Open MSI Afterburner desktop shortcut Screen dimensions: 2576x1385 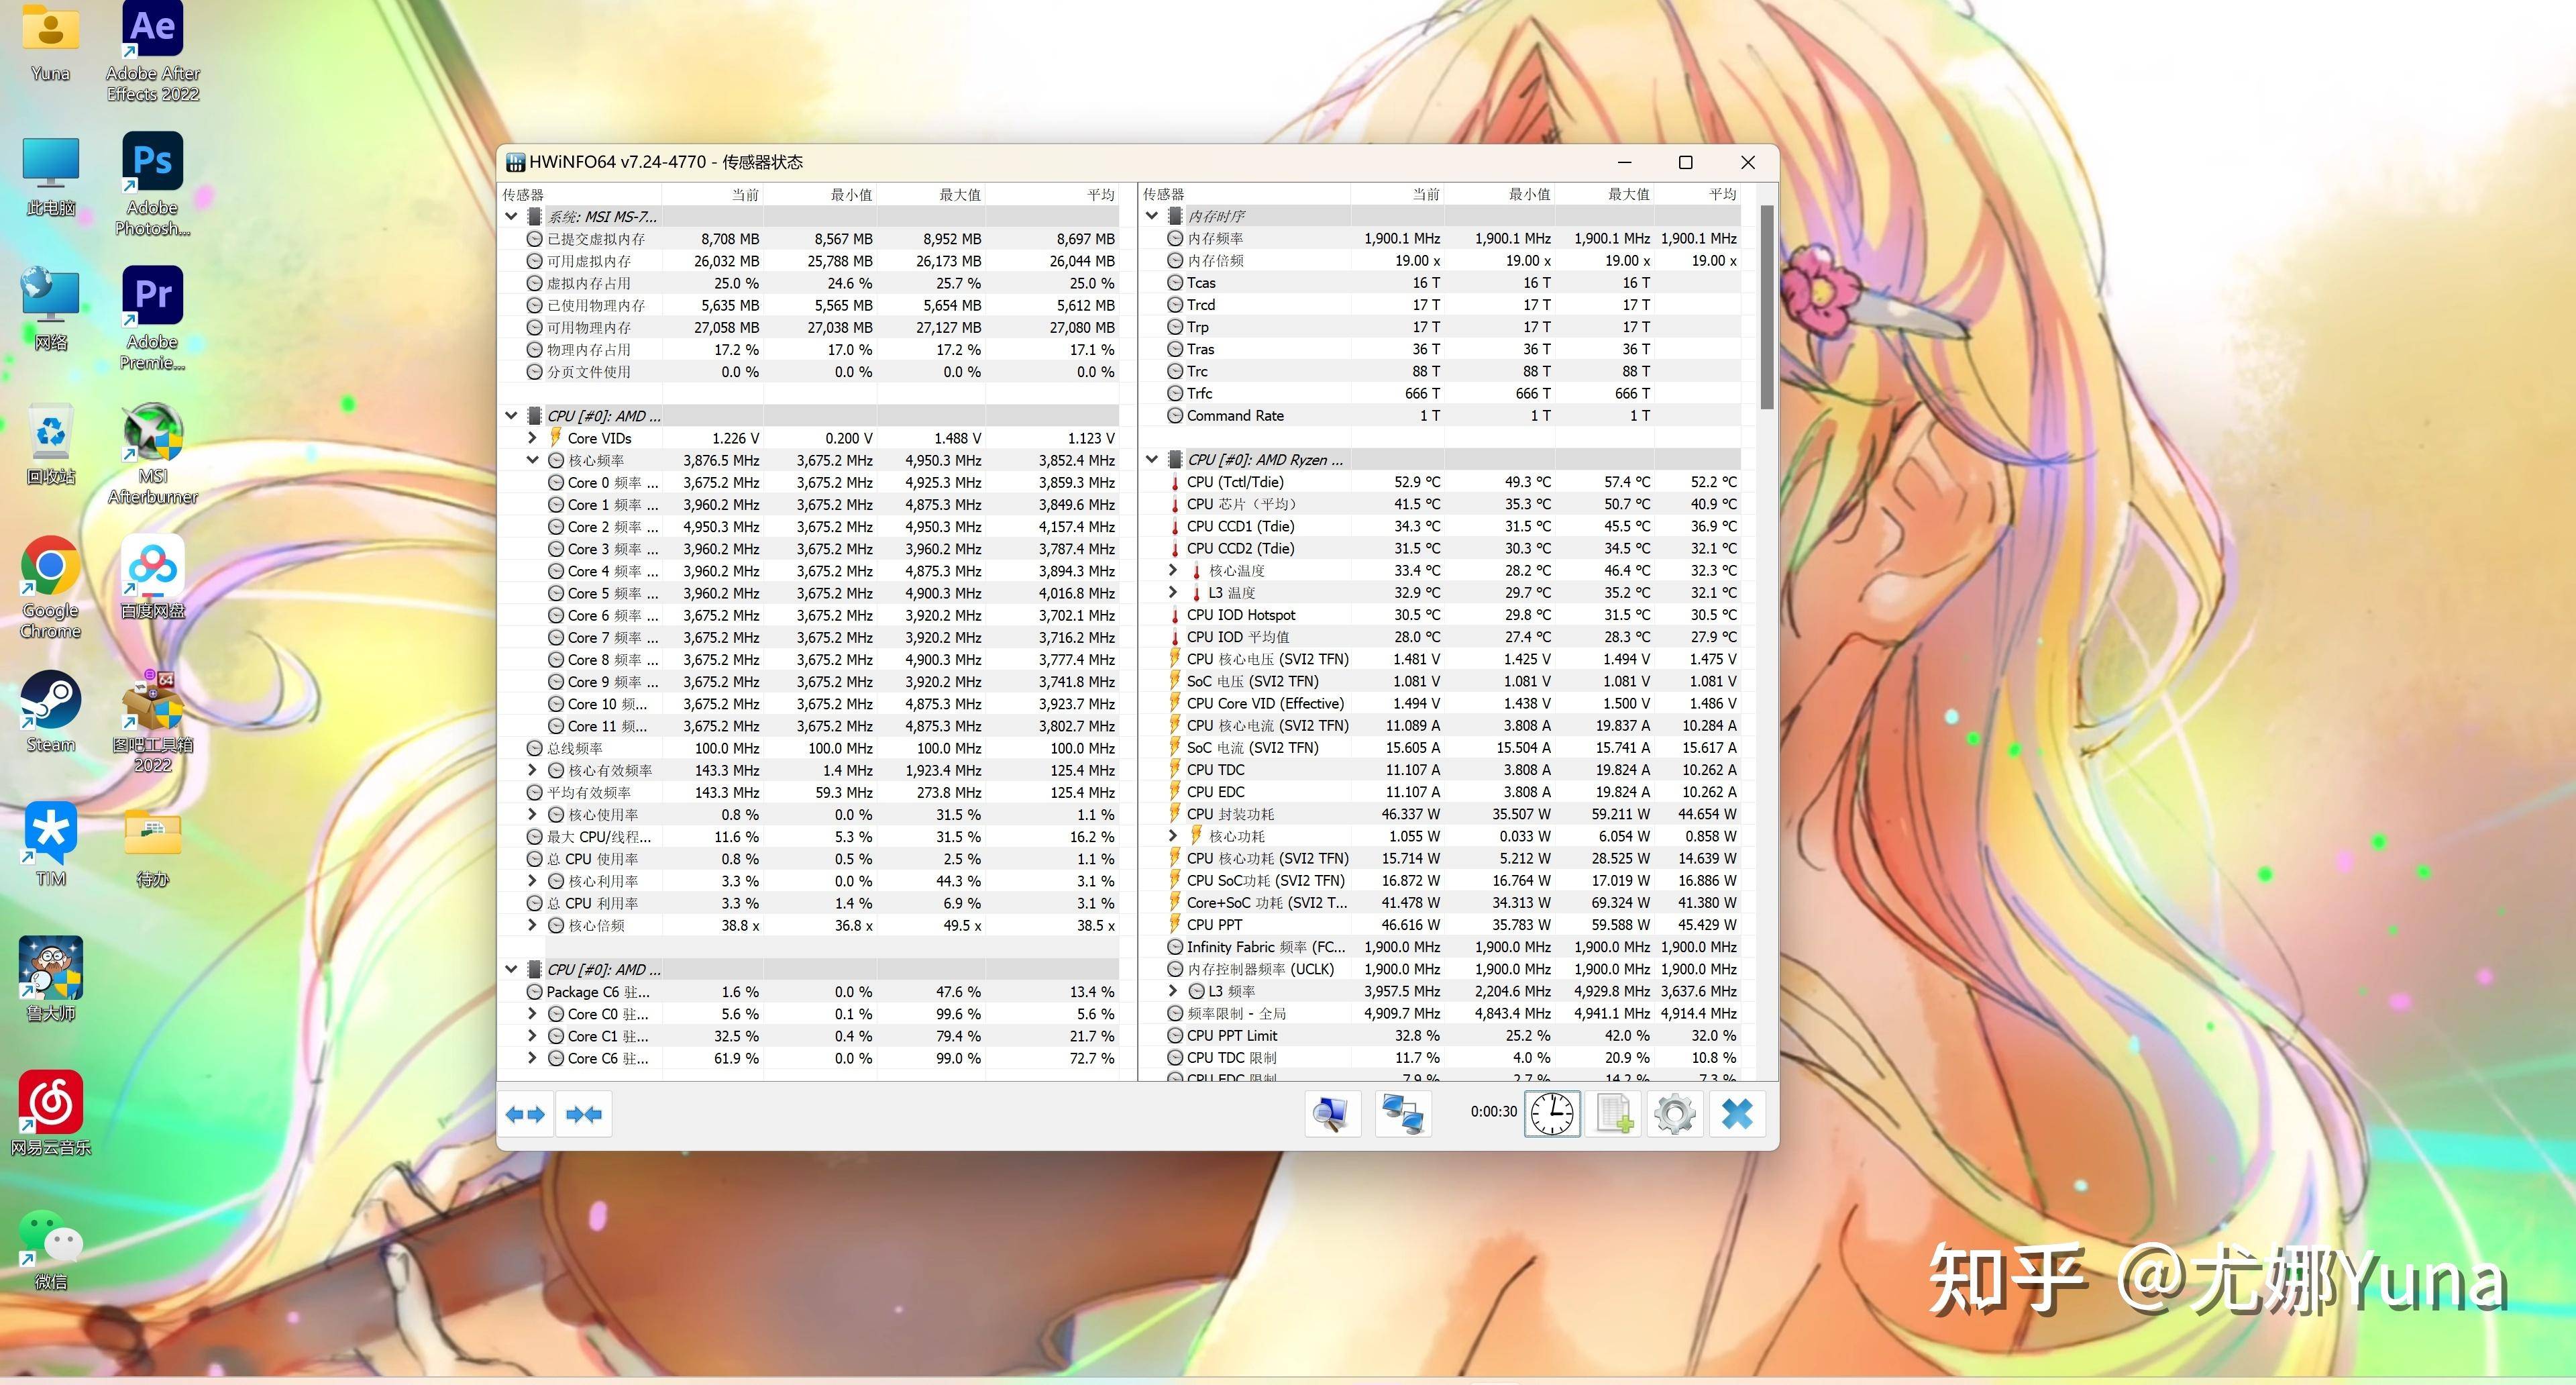(153, 453)
